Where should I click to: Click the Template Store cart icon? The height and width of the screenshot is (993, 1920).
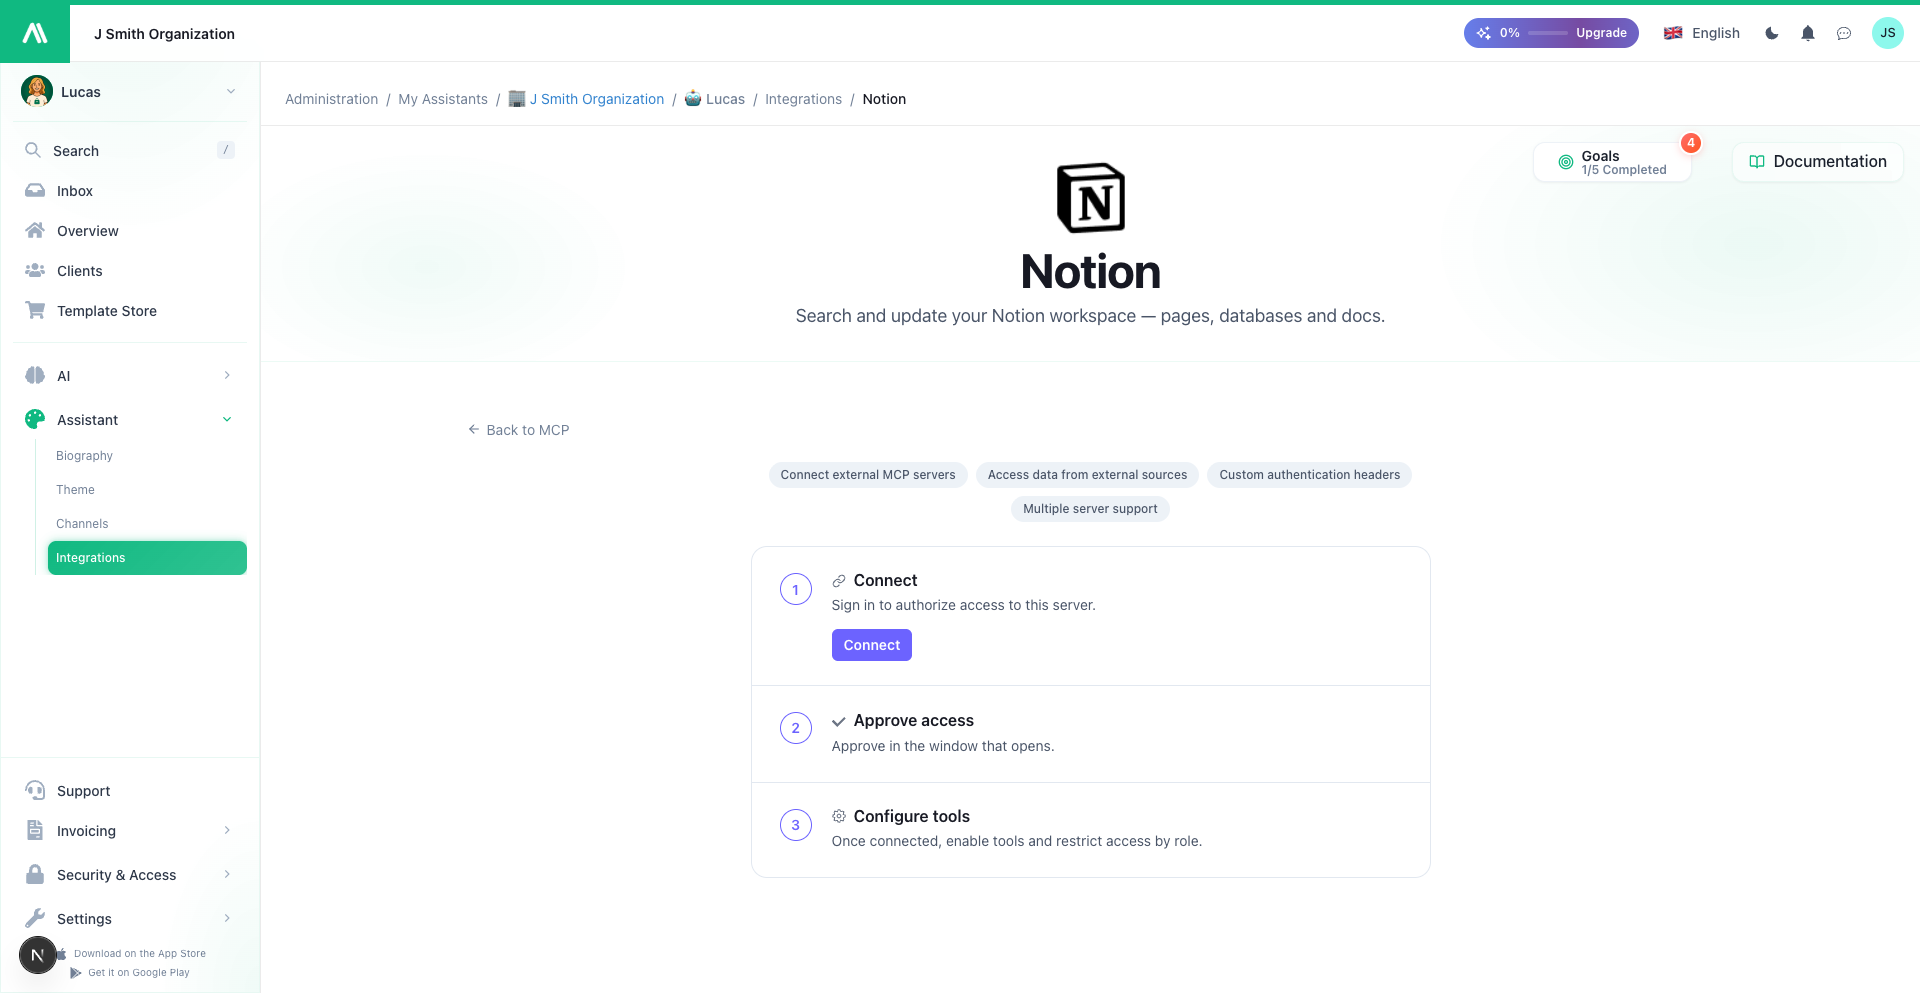click(35, 310)
